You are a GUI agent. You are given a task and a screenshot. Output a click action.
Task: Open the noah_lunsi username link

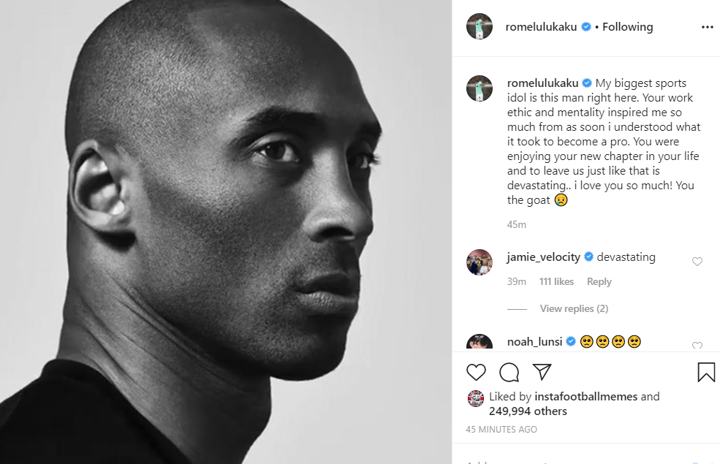click(x=534, y=342)
